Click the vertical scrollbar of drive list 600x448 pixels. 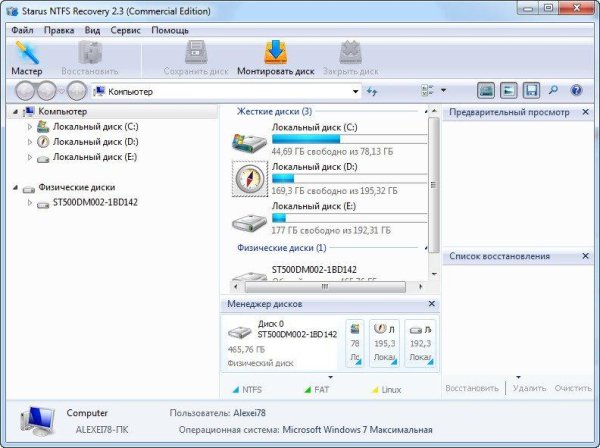434,185
